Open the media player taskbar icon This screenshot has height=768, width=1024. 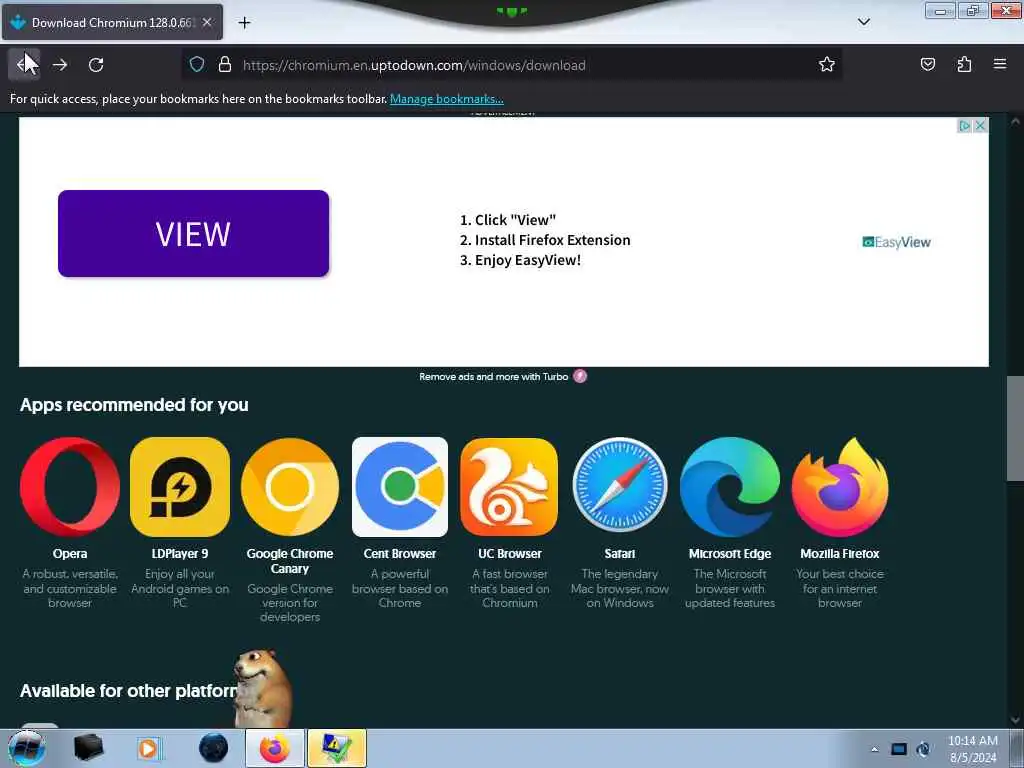[149, 748]
